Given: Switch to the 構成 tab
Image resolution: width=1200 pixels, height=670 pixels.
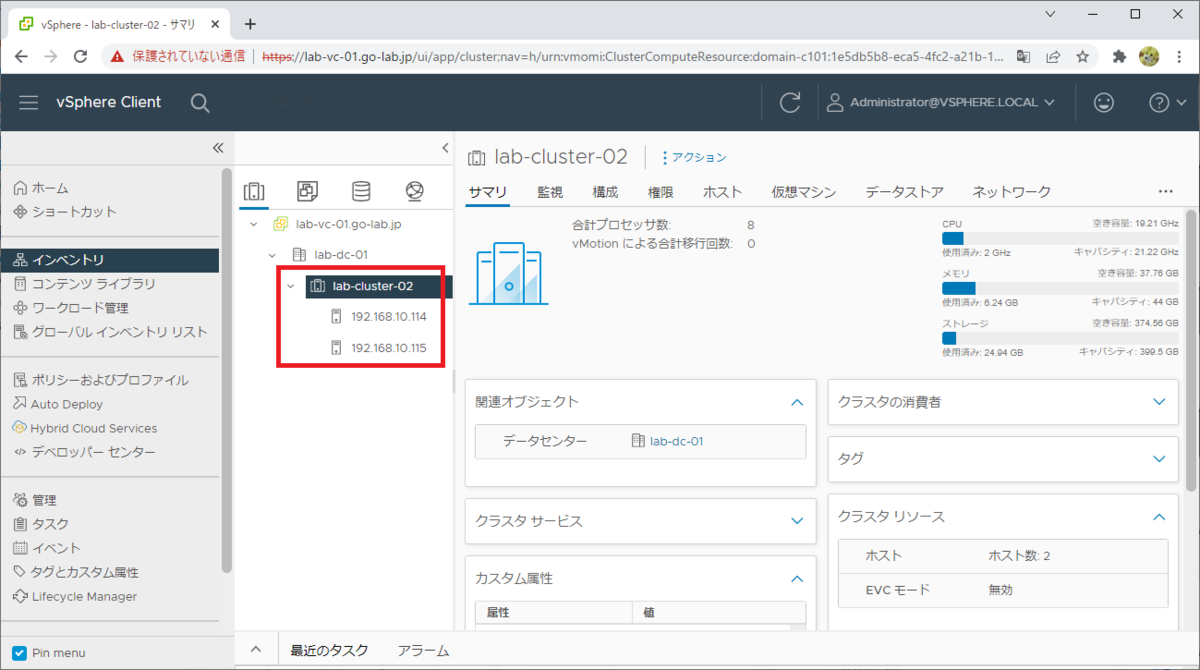Looking at the screenshot, I should click(x=605, y=192).
